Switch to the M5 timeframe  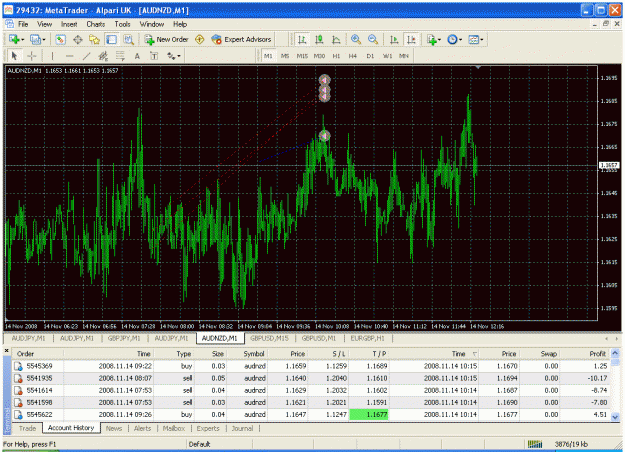285,56
